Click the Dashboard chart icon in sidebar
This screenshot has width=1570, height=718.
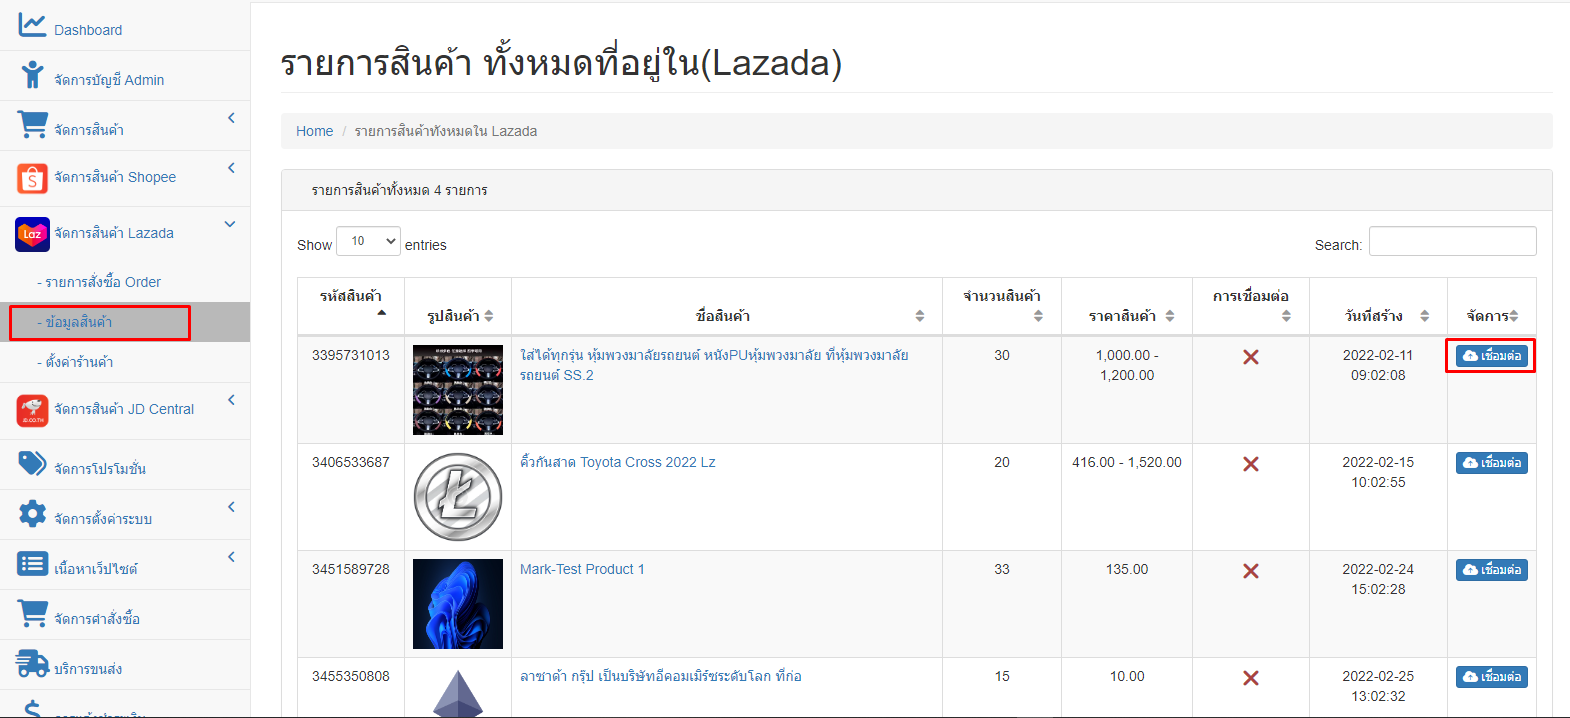(32, 25)
